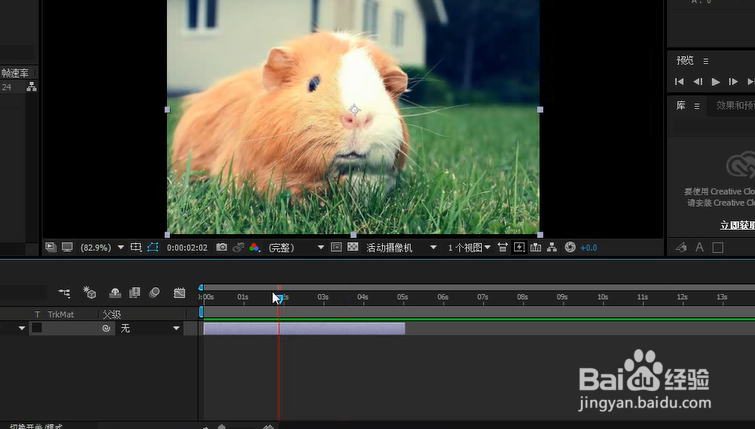Image resolution: width=755 pixels, height=429 pixels.
Task: Toggle the Region of Interest icon
Action: (336, 247)
